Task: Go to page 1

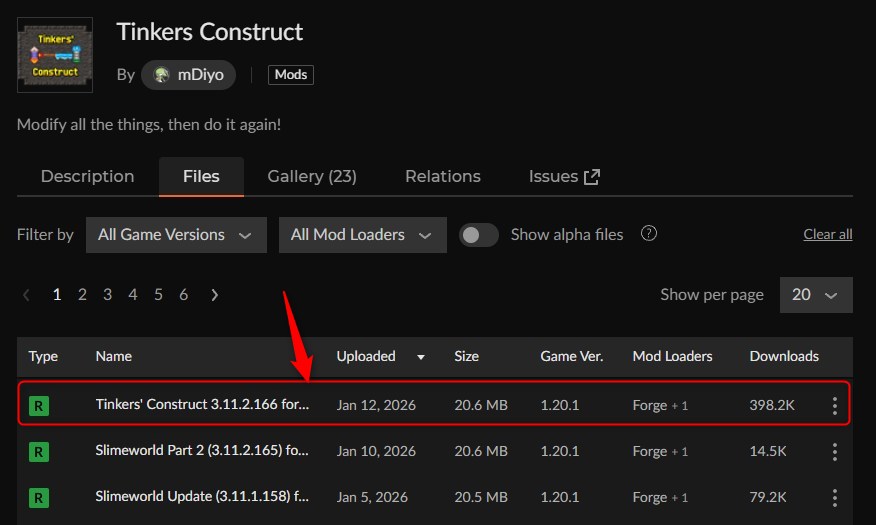Action: pyautogui.click(x=56, y=295)
